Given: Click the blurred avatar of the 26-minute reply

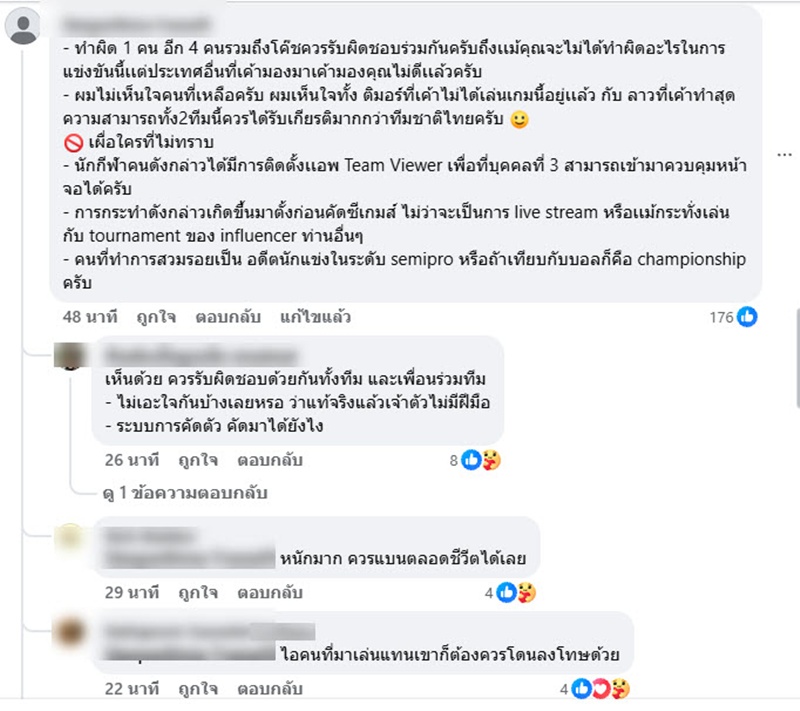Looking at the screenshot, I should [70, 356].
